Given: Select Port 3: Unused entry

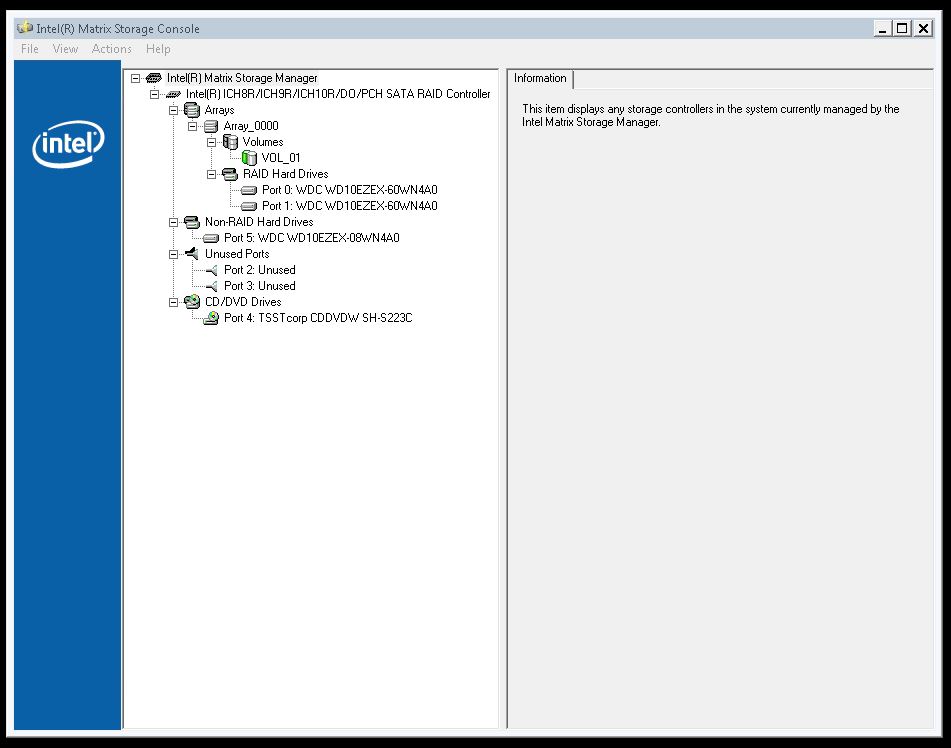Looking at the screenshot, I should pos(260,286).
